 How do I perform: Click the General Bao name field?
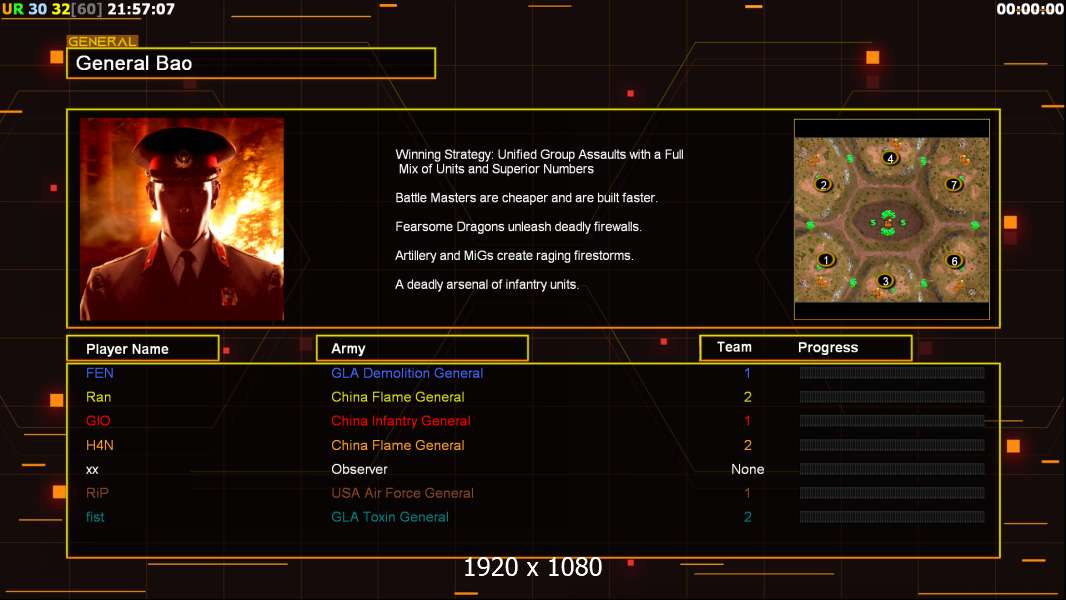click(251, 63)
